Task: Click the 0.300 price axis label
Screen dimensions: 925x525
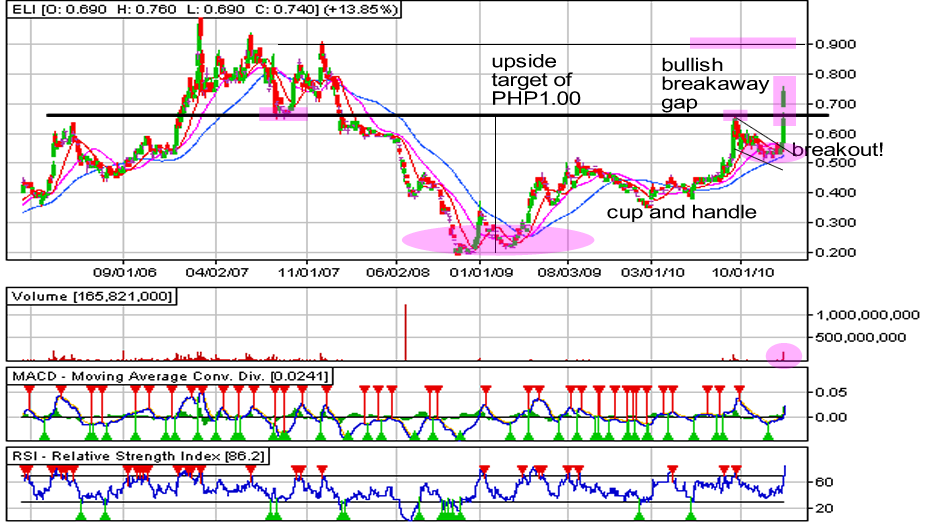Action: click(x=835, y=223)
